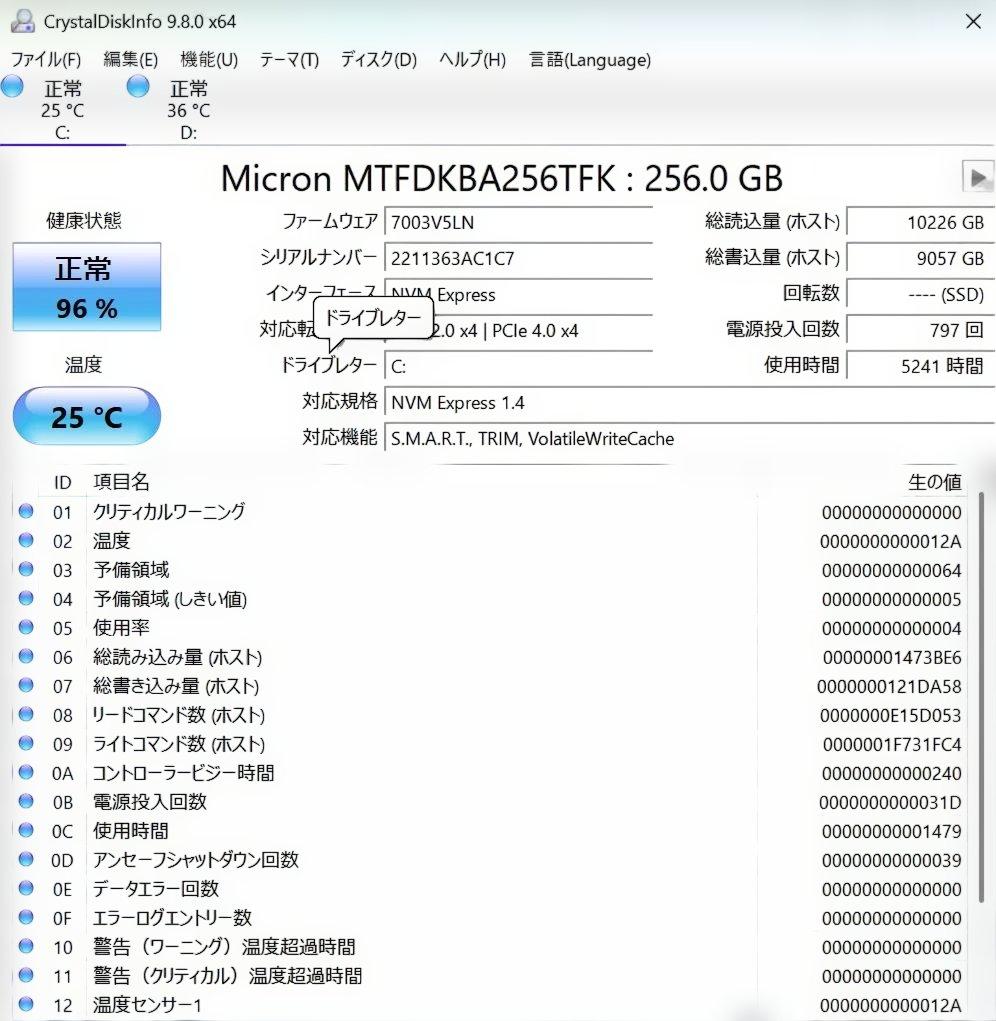Open the テーマ(T) menu
This screenshot has width=996, height=1021.
(289, 59)
